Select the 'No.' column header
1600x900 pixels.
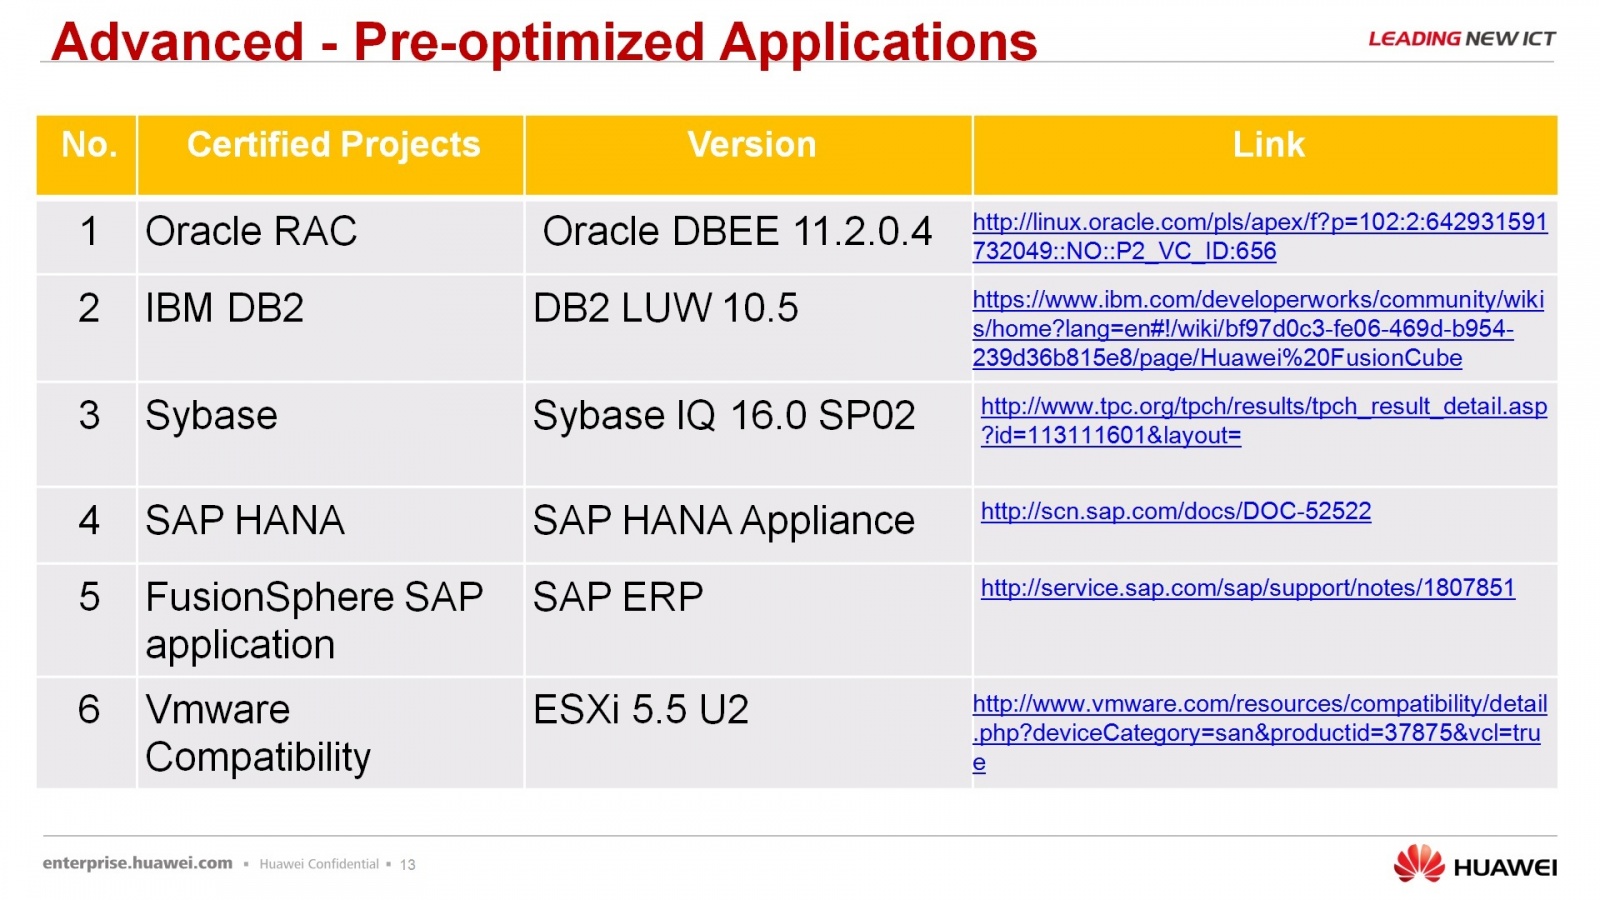87,155
